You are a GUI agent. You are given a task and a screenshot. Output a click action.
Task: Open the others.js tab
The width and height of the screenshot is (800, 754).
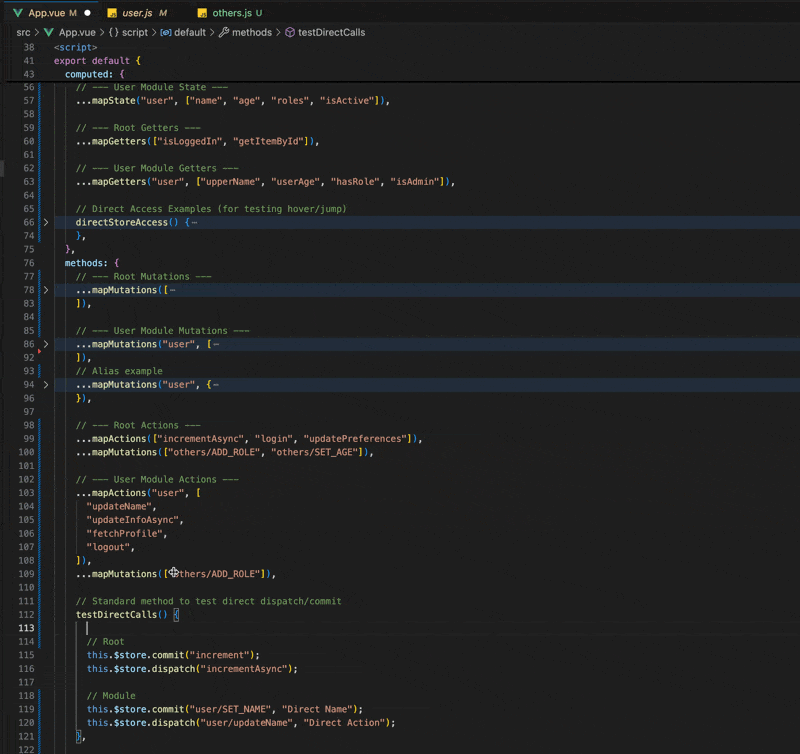[x=231, y=13]
